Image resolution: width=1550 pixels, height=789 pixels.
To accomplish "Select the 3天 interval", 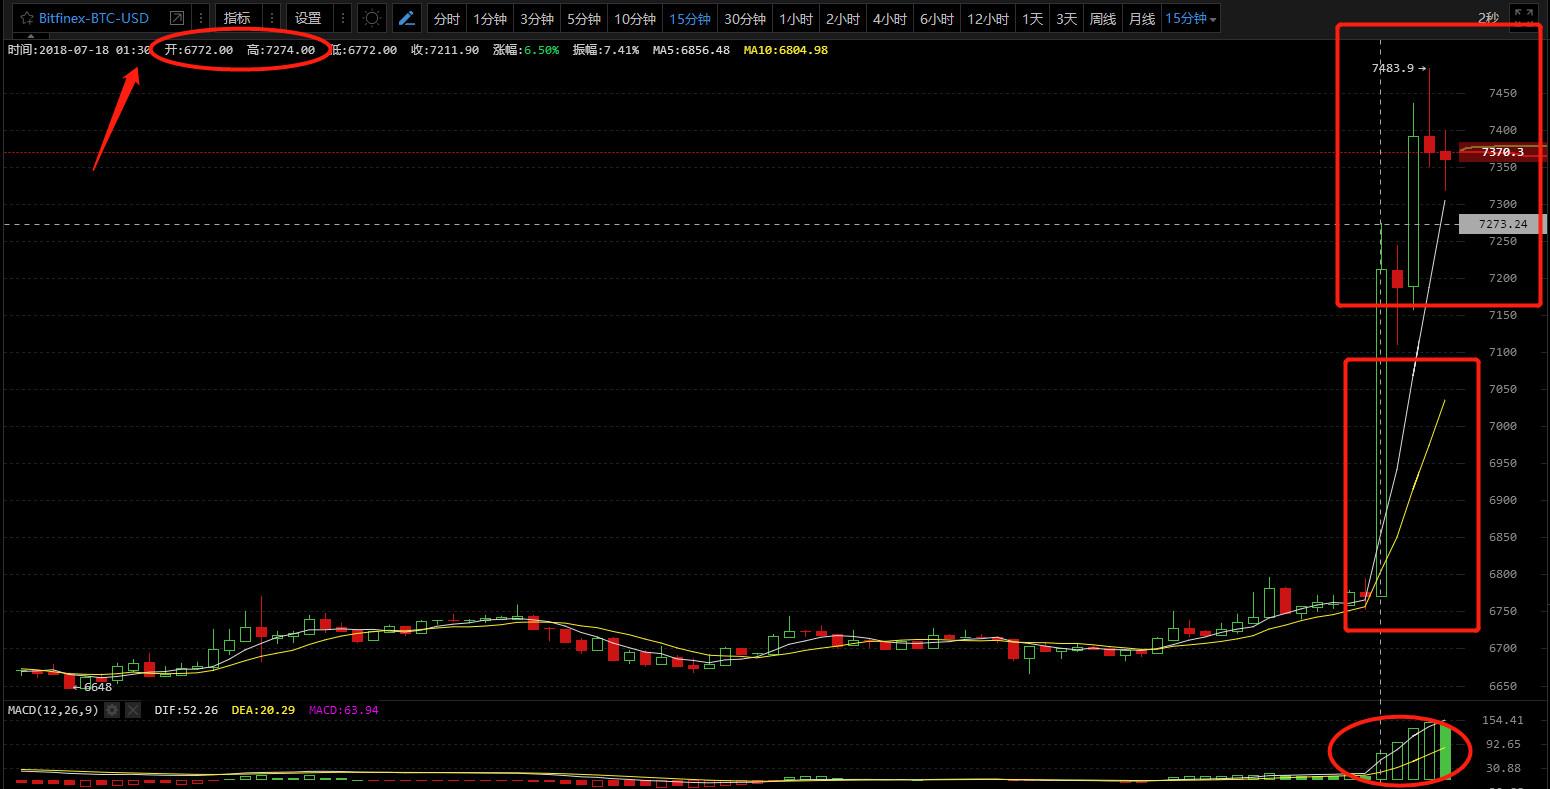I will pos(1067,18).
